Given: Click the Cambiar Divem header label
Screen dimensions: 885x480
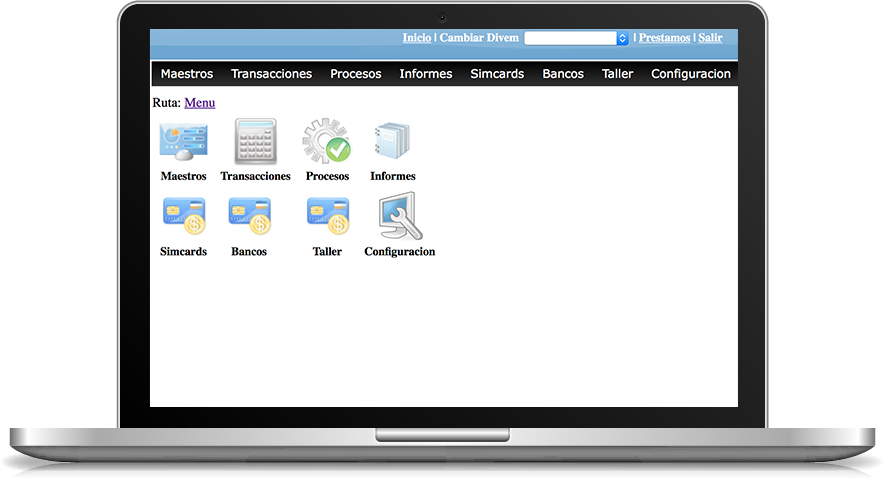Looking at the screenshot, I should coord(479,38).
